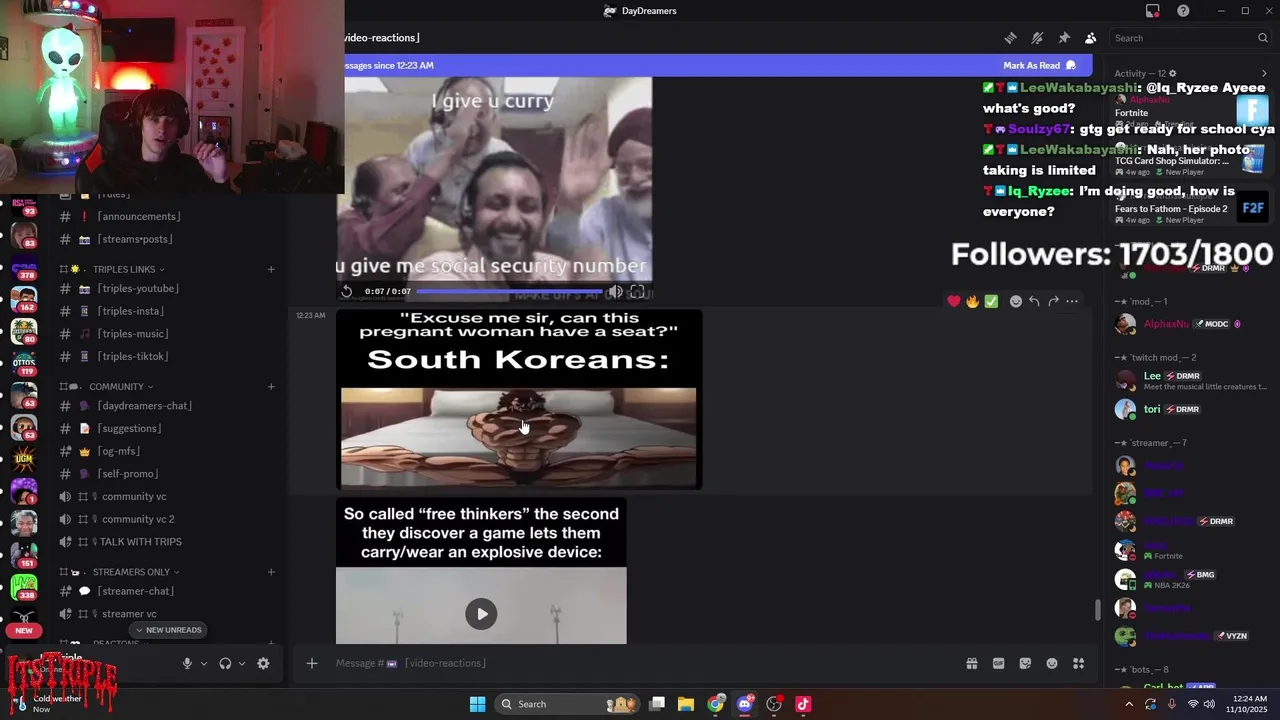Viewport: 1280px width, 720px height.
Task: Toggle microphone mute in user panel
Action: pos(187,663)
